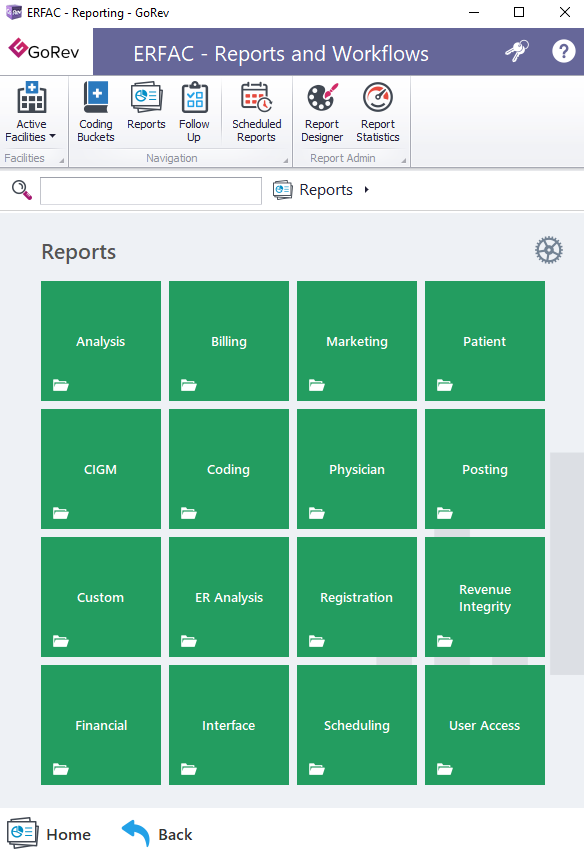The height and width of the screenshot is (854, 584).
Task: Open the ER Analysis report folder
Action: (229, 597)
